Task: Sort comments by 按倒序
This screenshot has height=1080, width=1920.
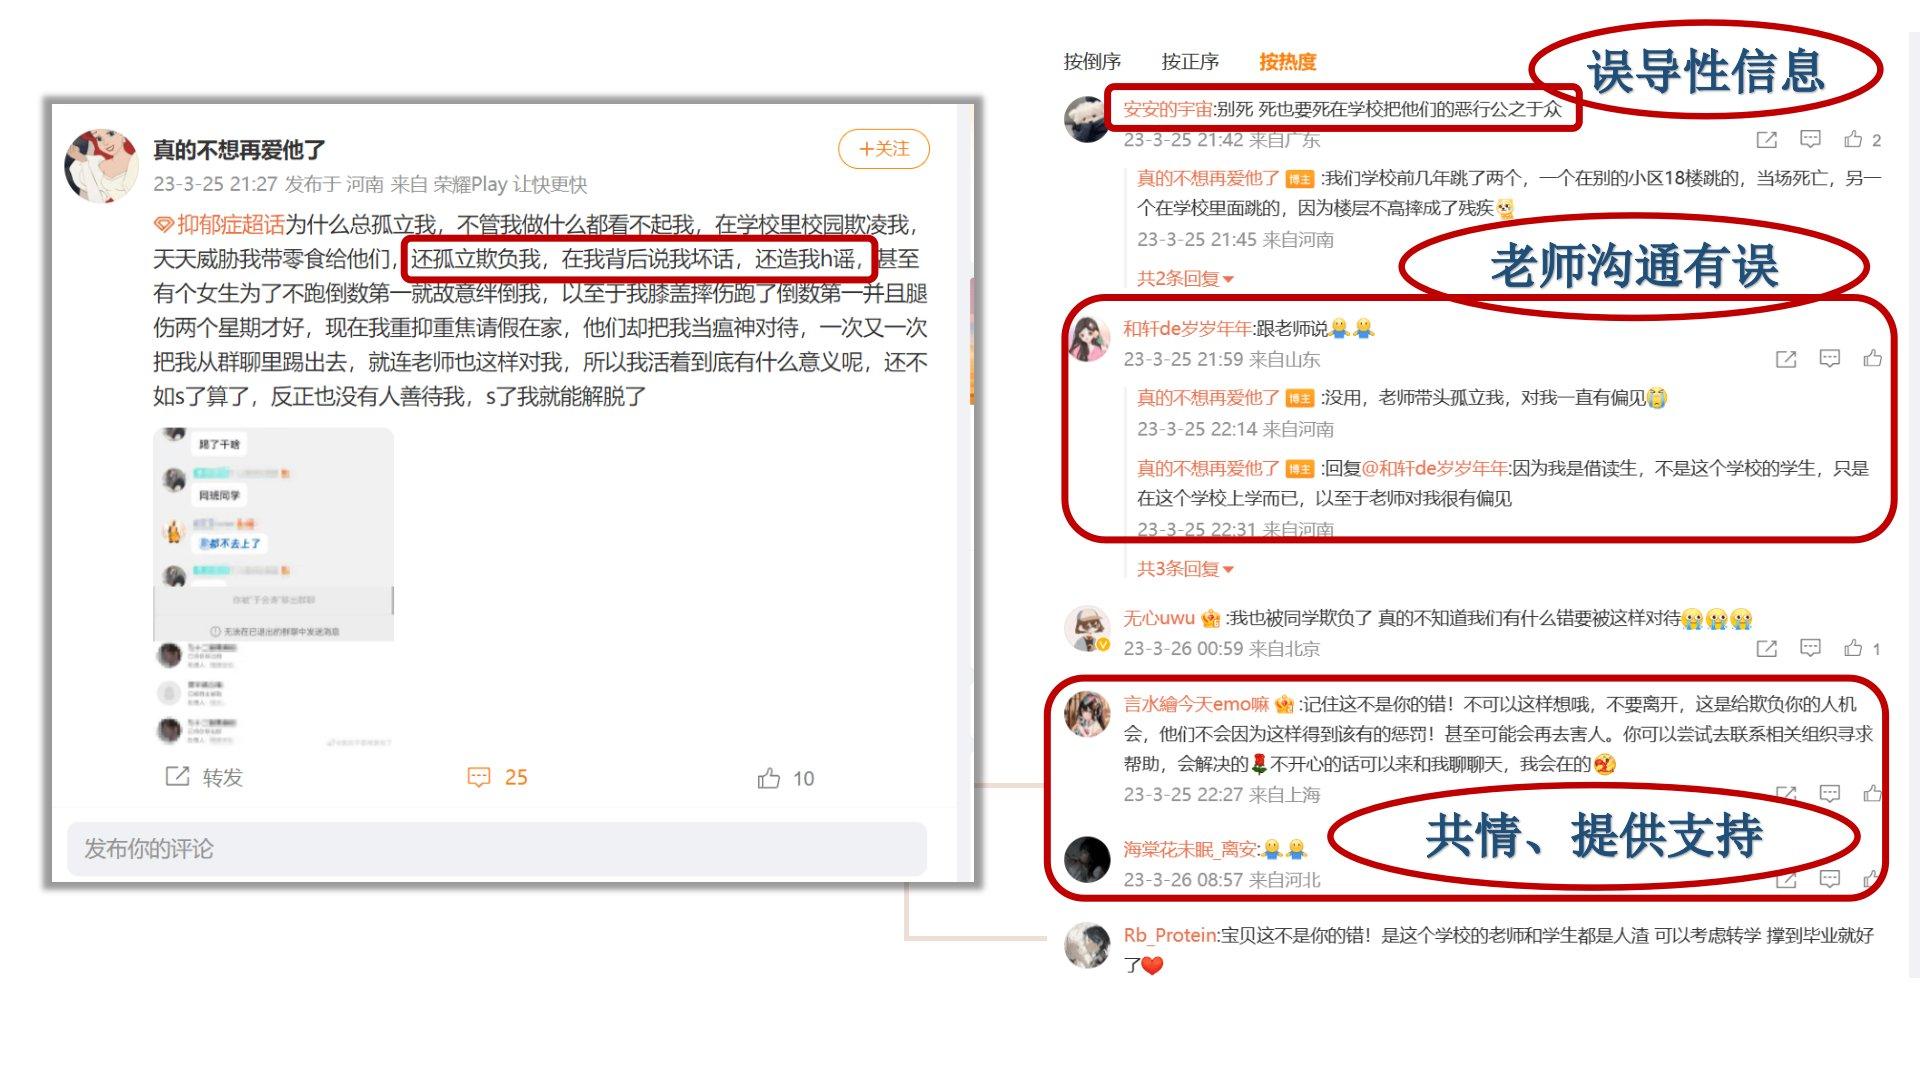Action: coord(1092,62)
